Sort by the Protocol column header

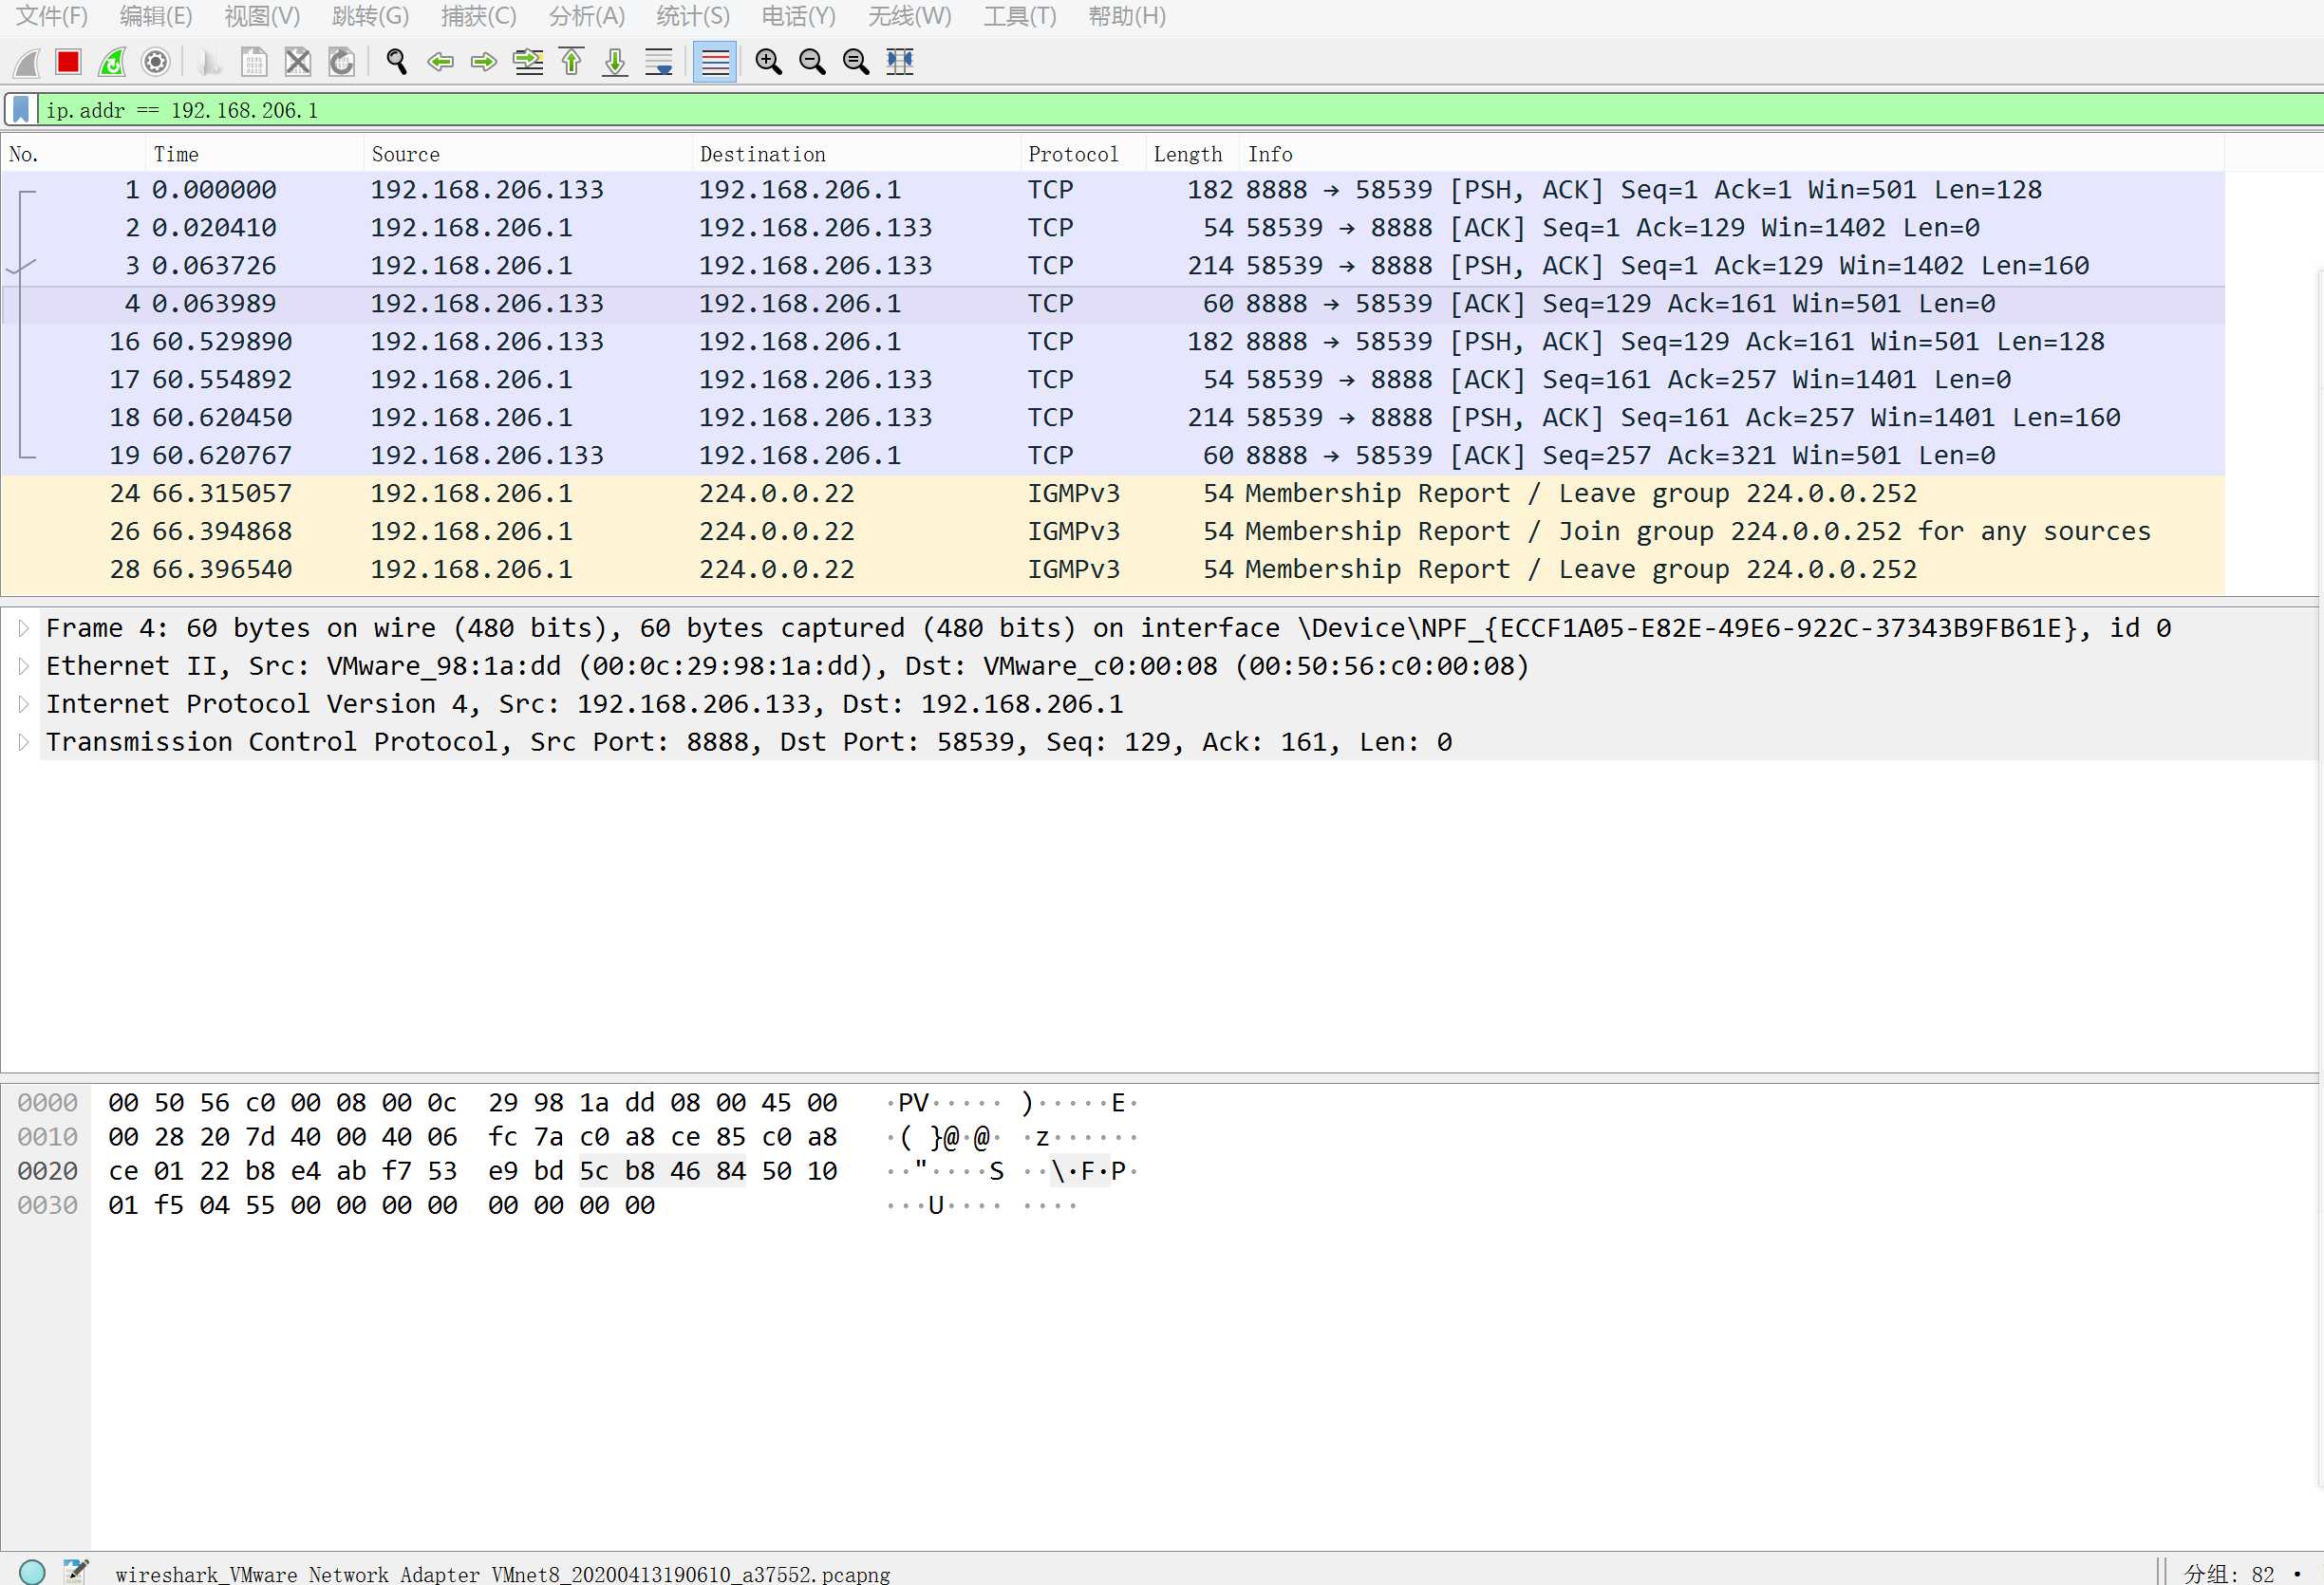(x=1083, y=154)
